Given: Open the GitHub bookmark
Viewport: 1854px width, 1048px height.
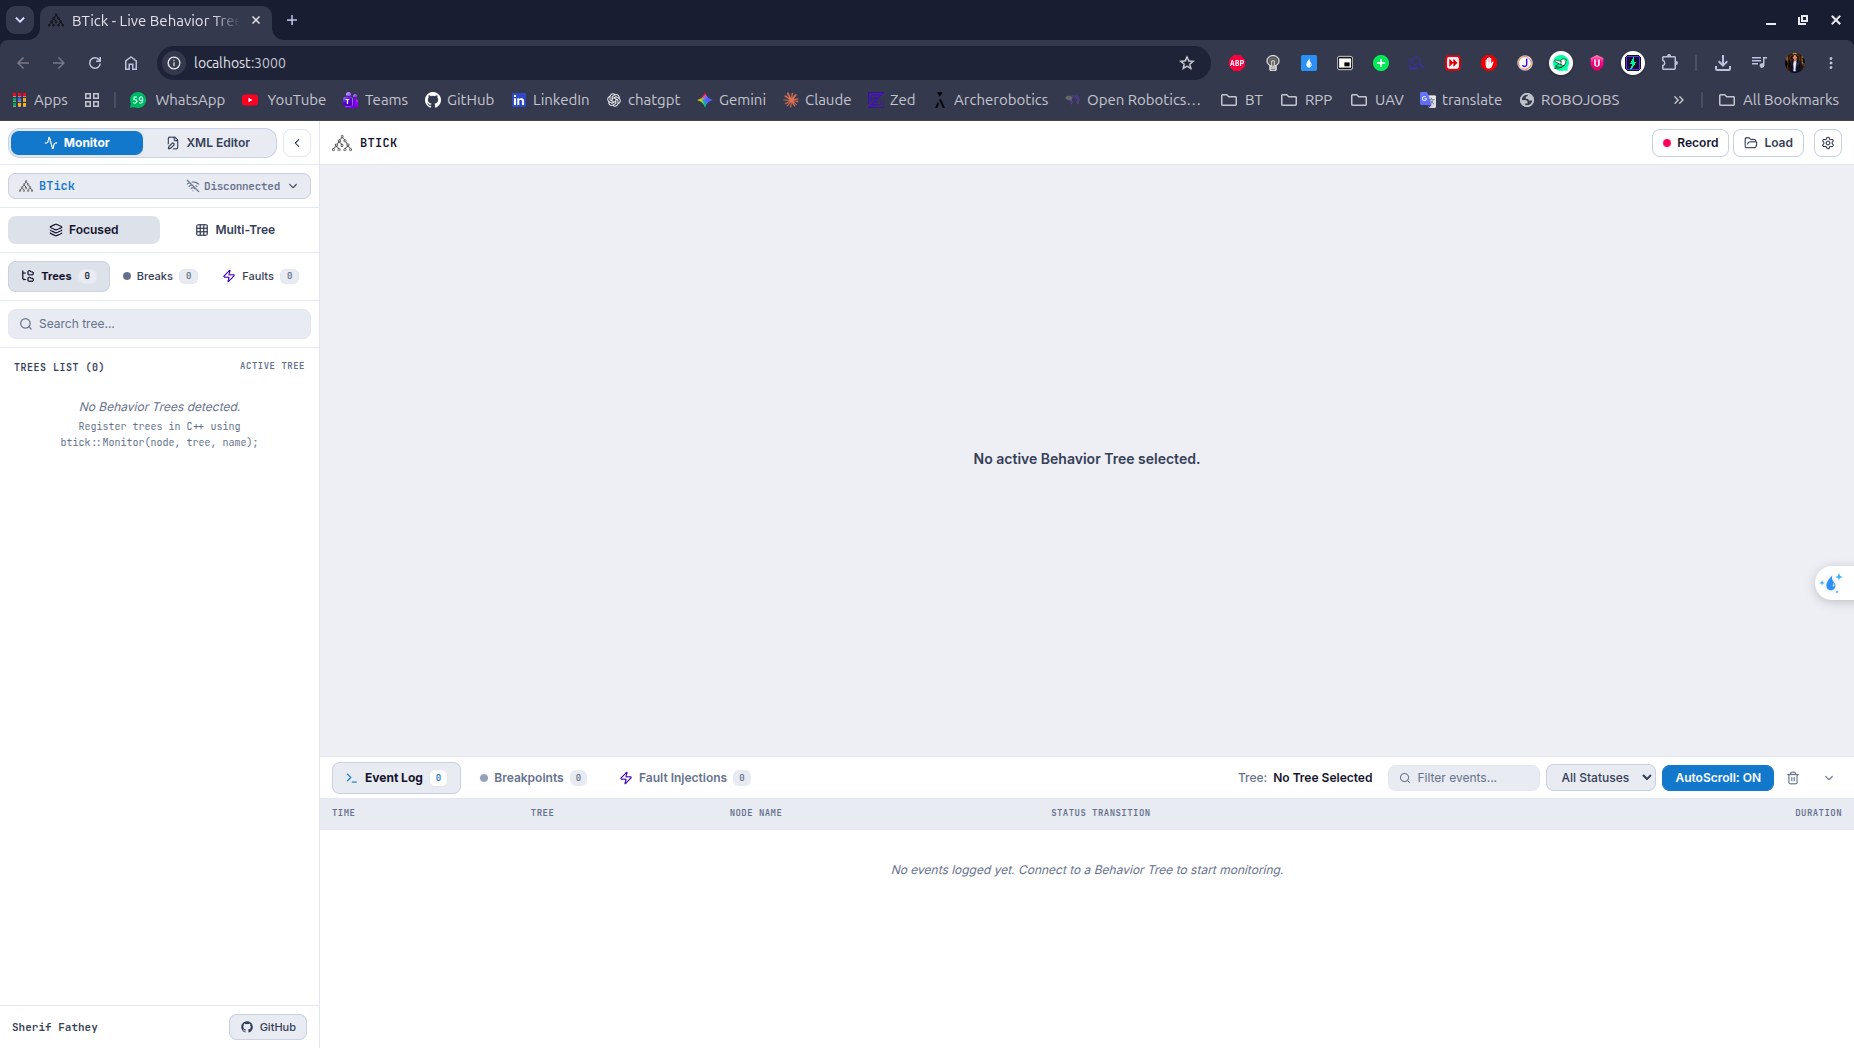Looking at the screenshot, I should (460, 100).
